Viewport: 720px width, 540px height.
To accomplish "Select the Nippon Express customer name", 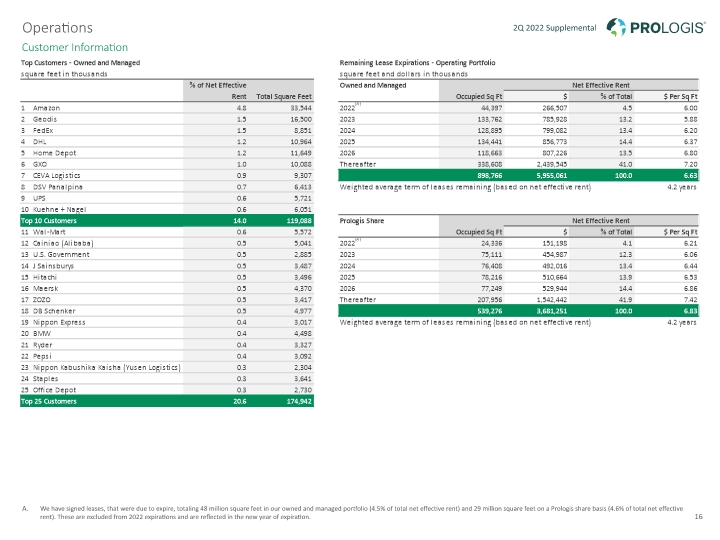I will click(59, 322).
